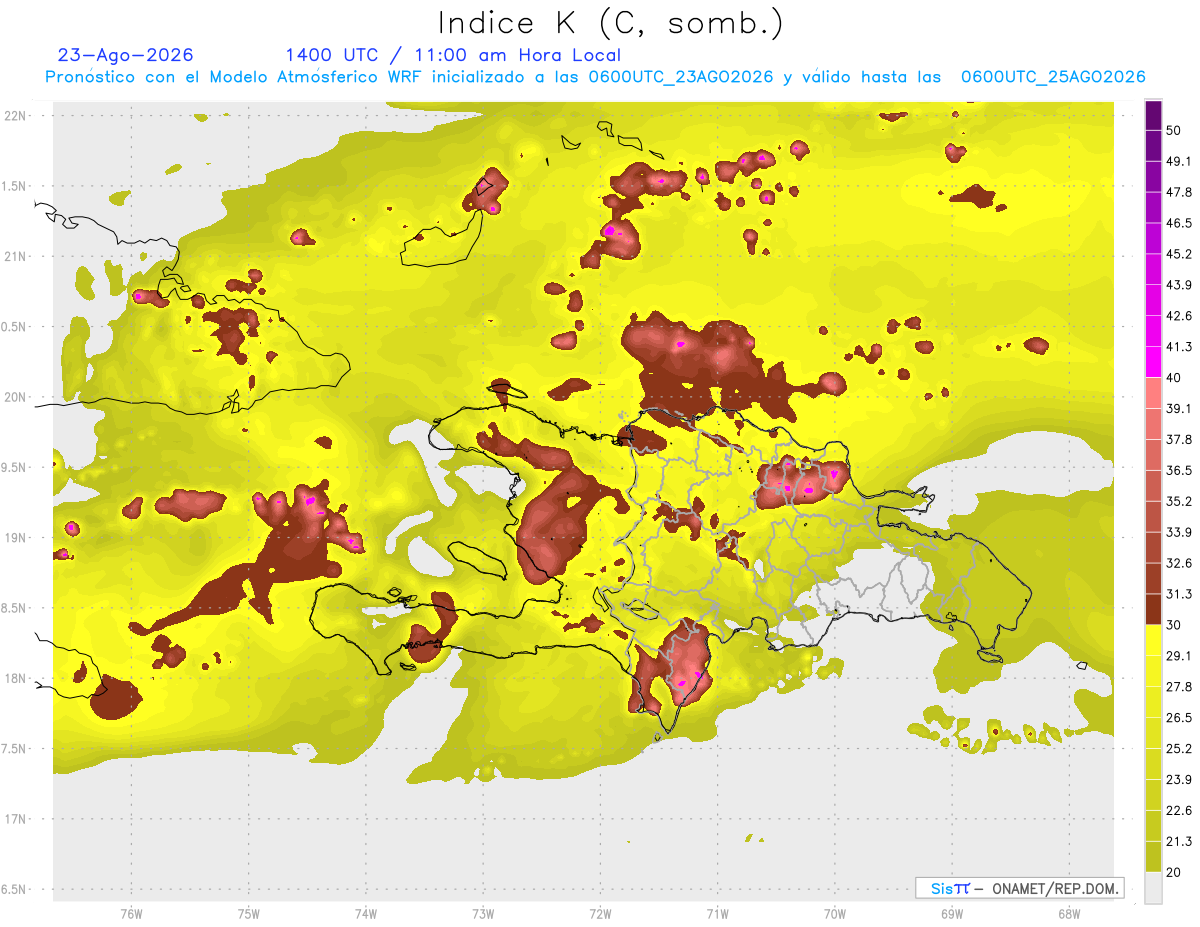Click the colorbar label "29.1"
1200x927 pixels.
click(1178, 655)
